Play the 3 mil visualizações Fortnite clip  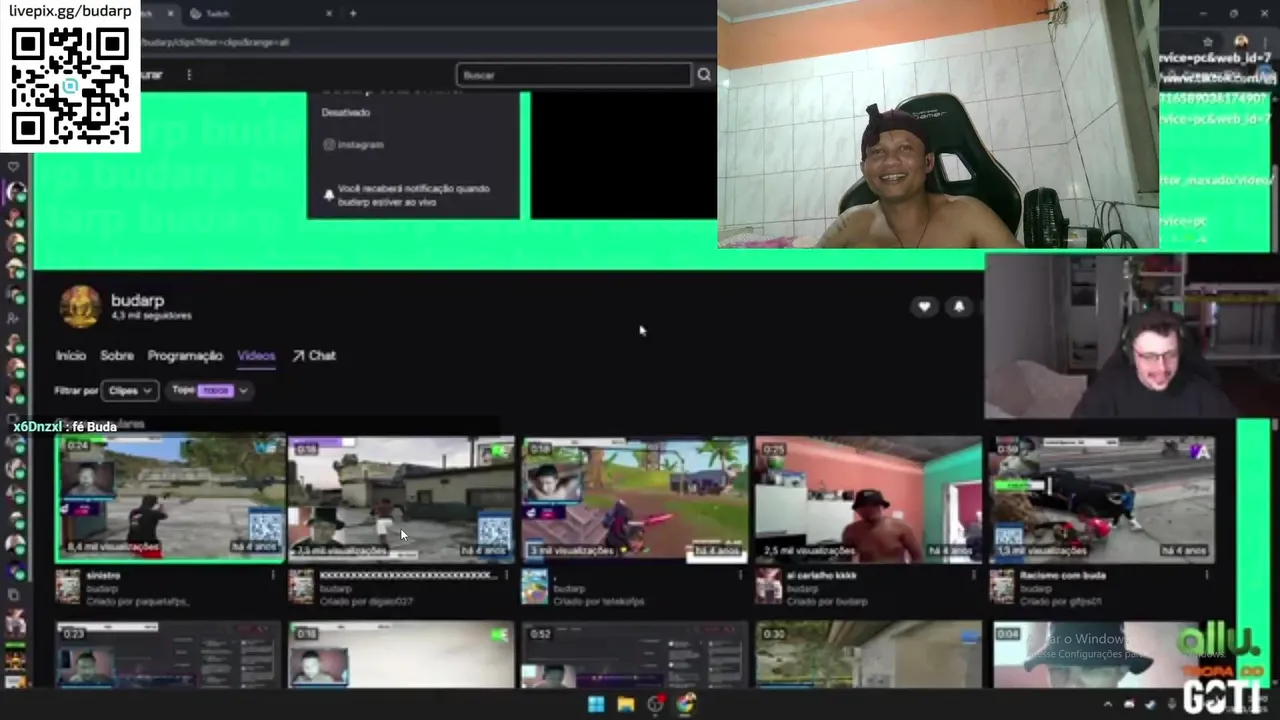[x=635, y=498]
